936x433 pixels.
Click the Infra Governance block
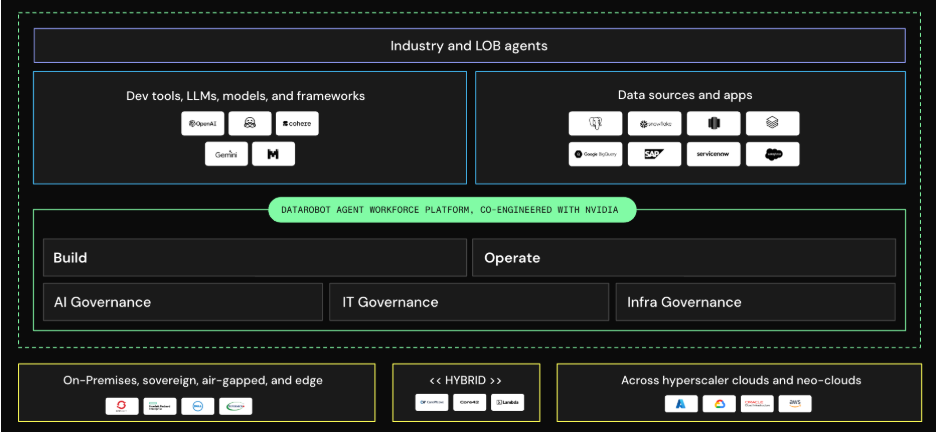click(x=756, y=302)
